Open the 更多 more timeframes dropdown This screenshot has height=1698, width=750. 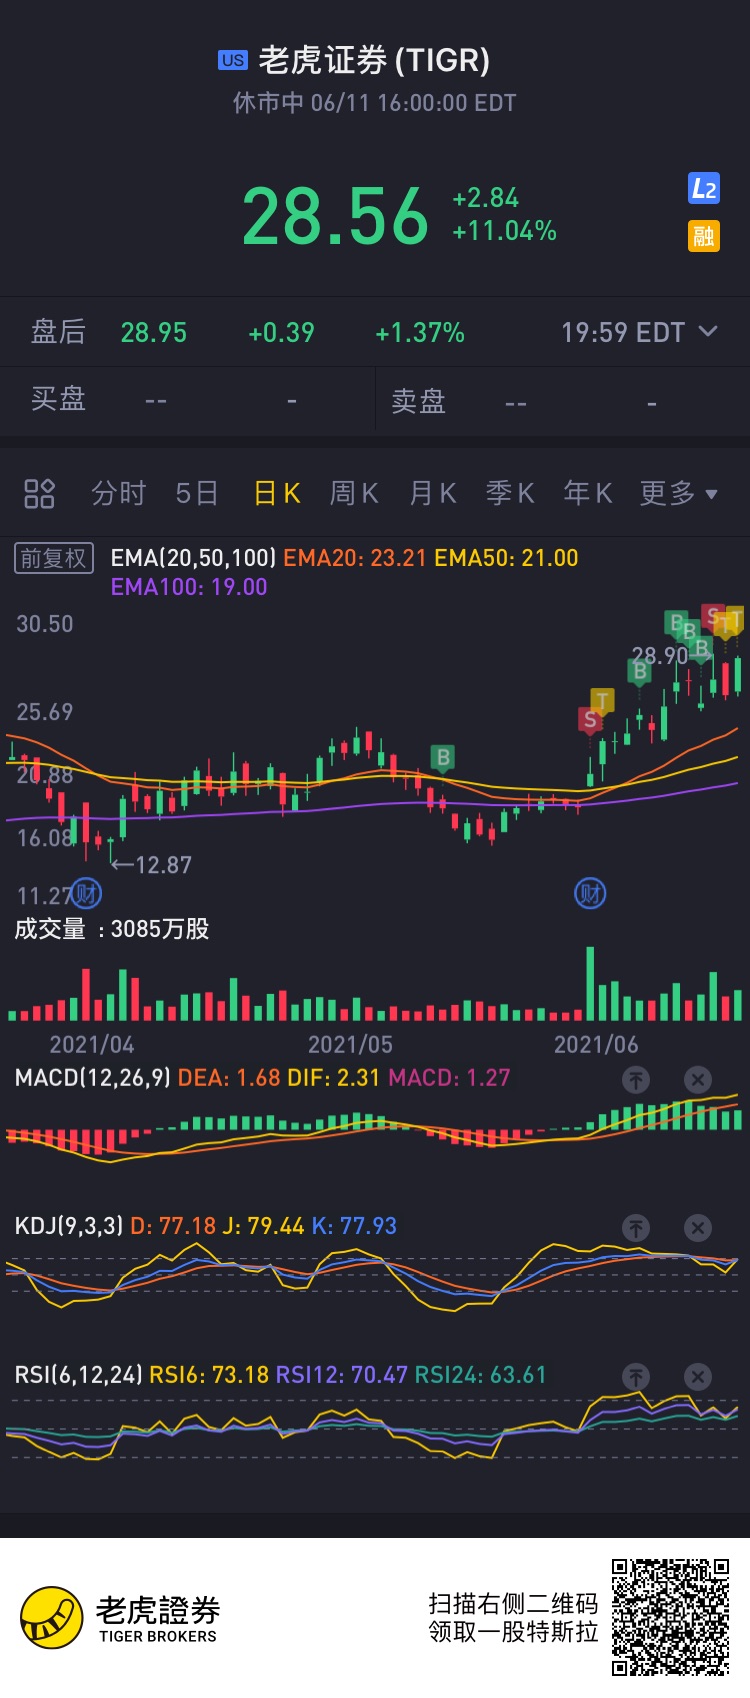tap(679, 493)
